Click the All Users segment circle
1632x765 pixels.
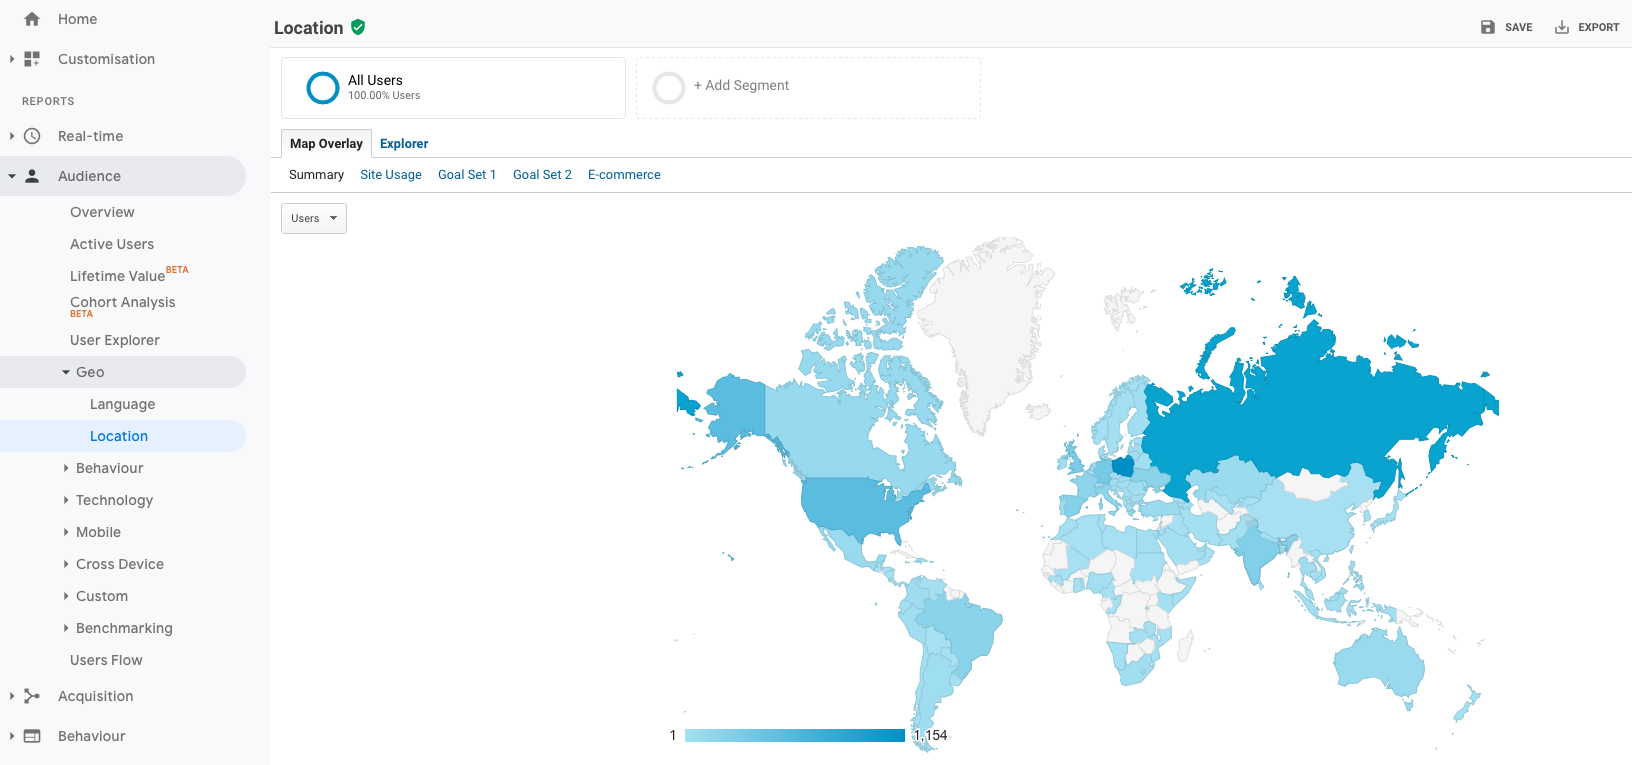coord(323,88)
